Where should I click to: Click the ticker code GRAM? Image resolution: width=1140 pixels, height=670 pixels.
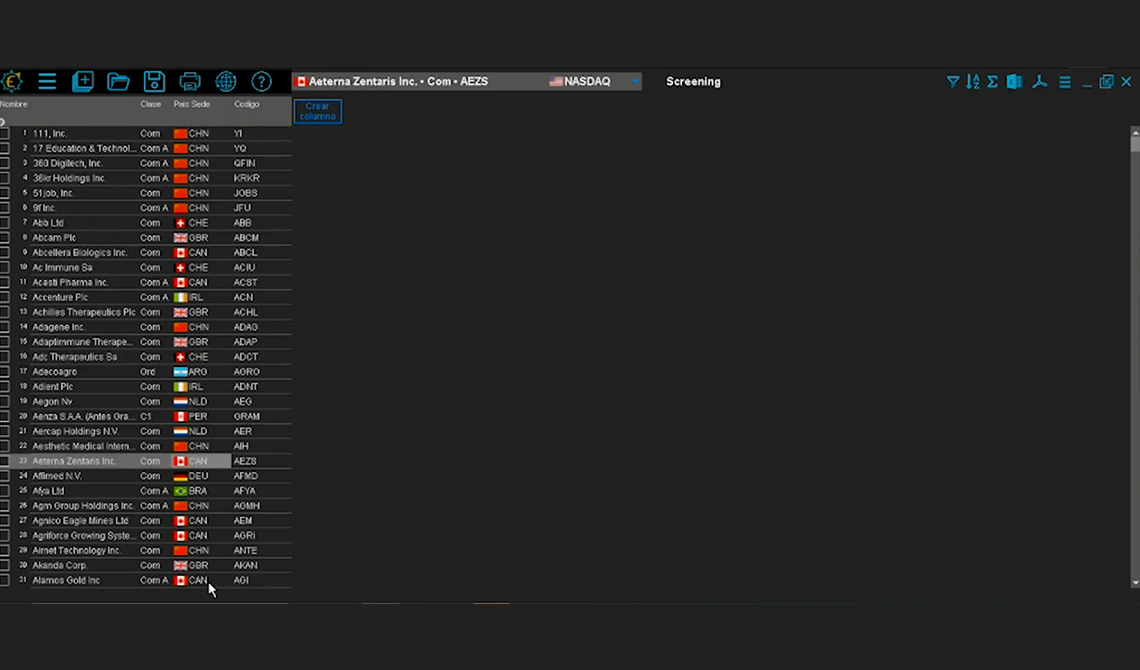tap(246, 416)
